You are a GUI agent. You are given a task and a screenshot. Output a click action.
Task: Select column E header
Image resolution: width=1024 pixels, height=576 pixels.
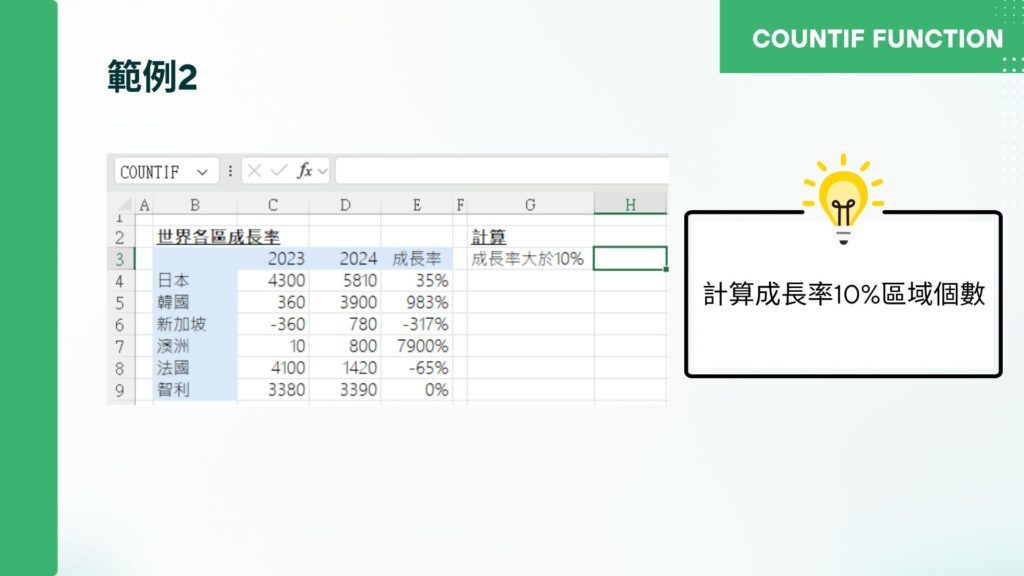pos(417,205)
